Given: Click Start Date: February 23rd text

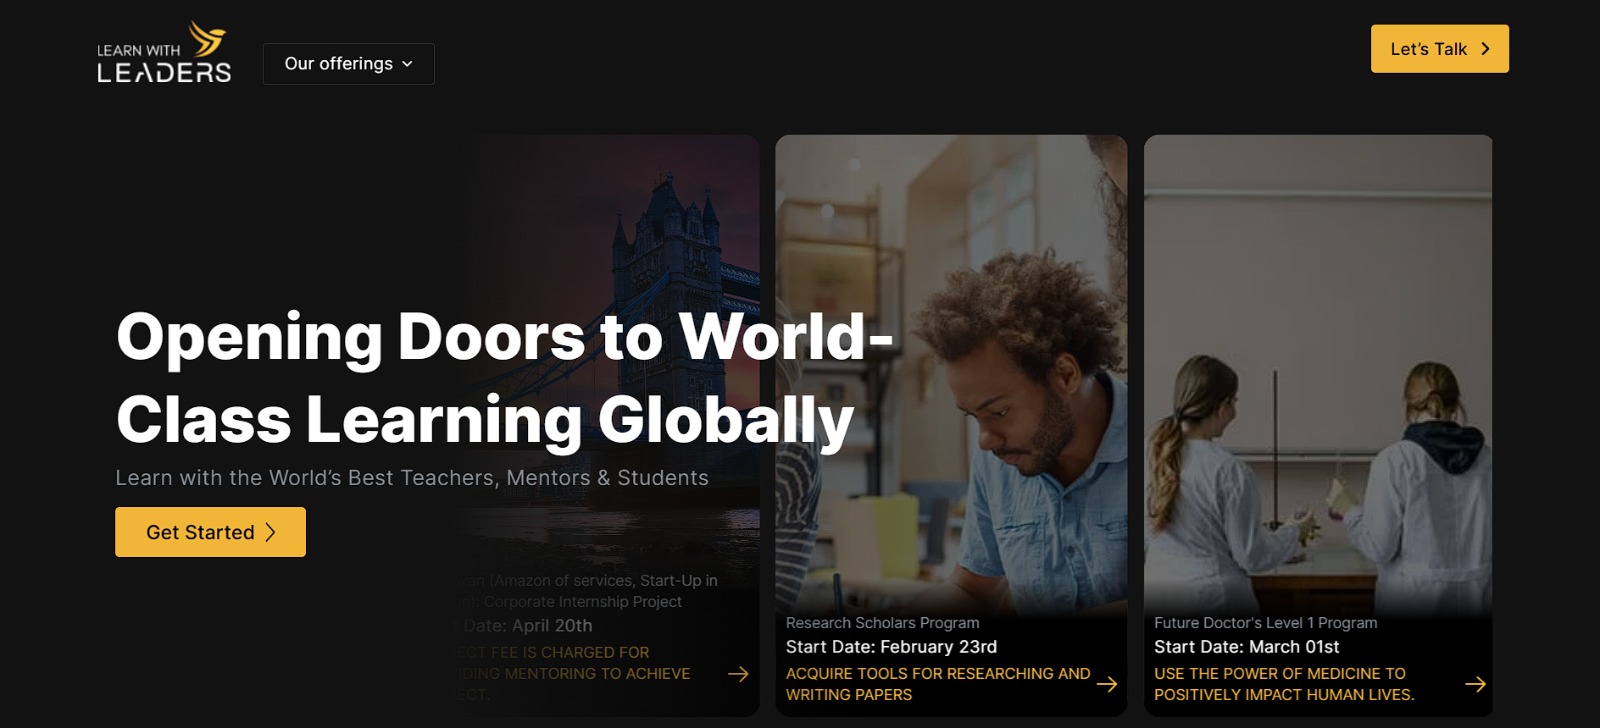Looking at the screenshot, I should pos(891,647).
